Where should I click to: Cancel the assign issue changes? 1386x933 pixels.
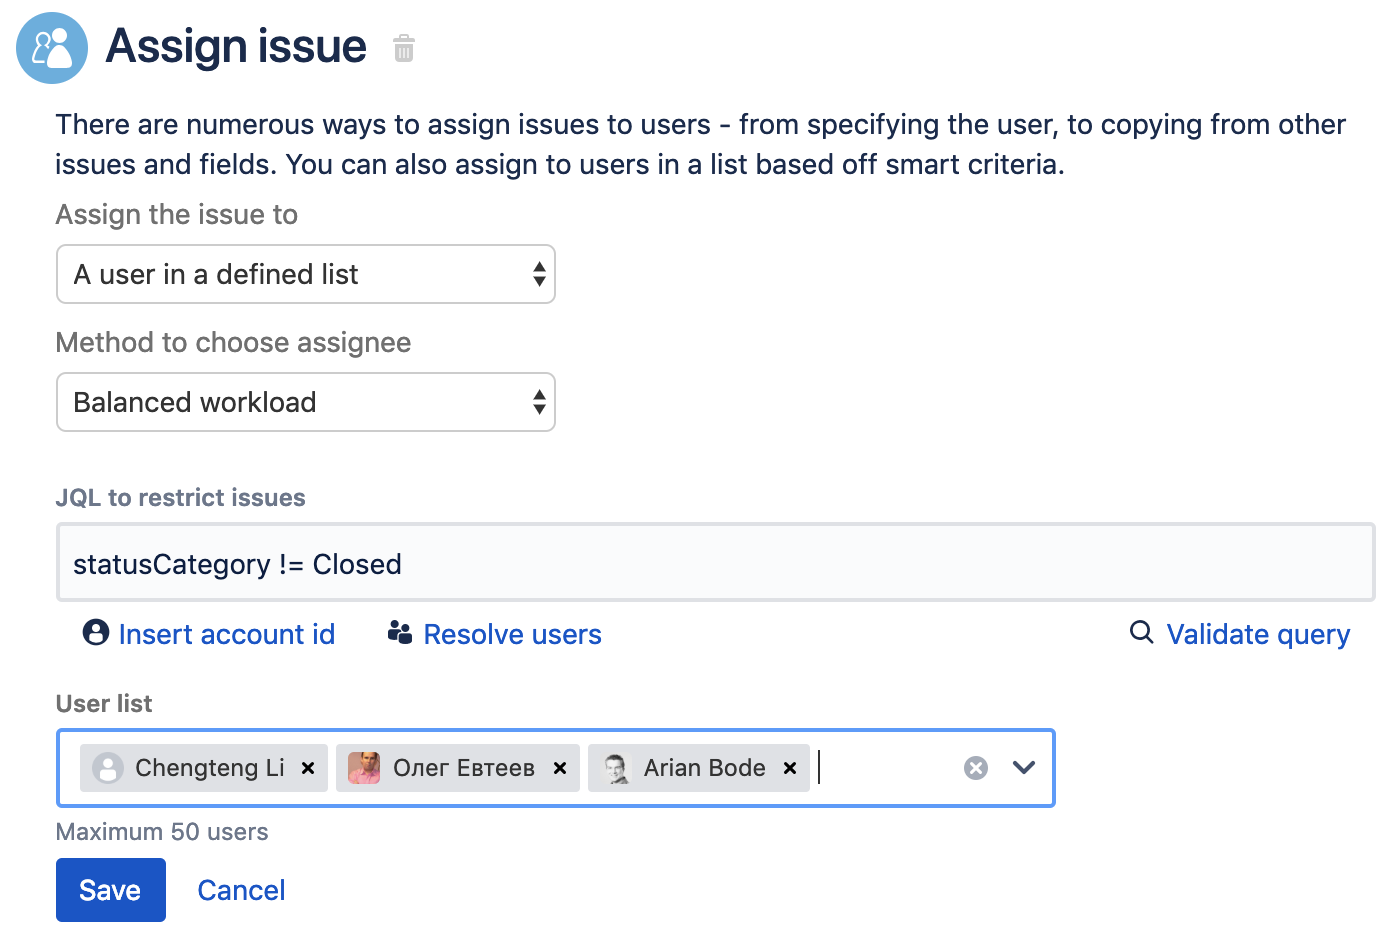tap(241, 890)
